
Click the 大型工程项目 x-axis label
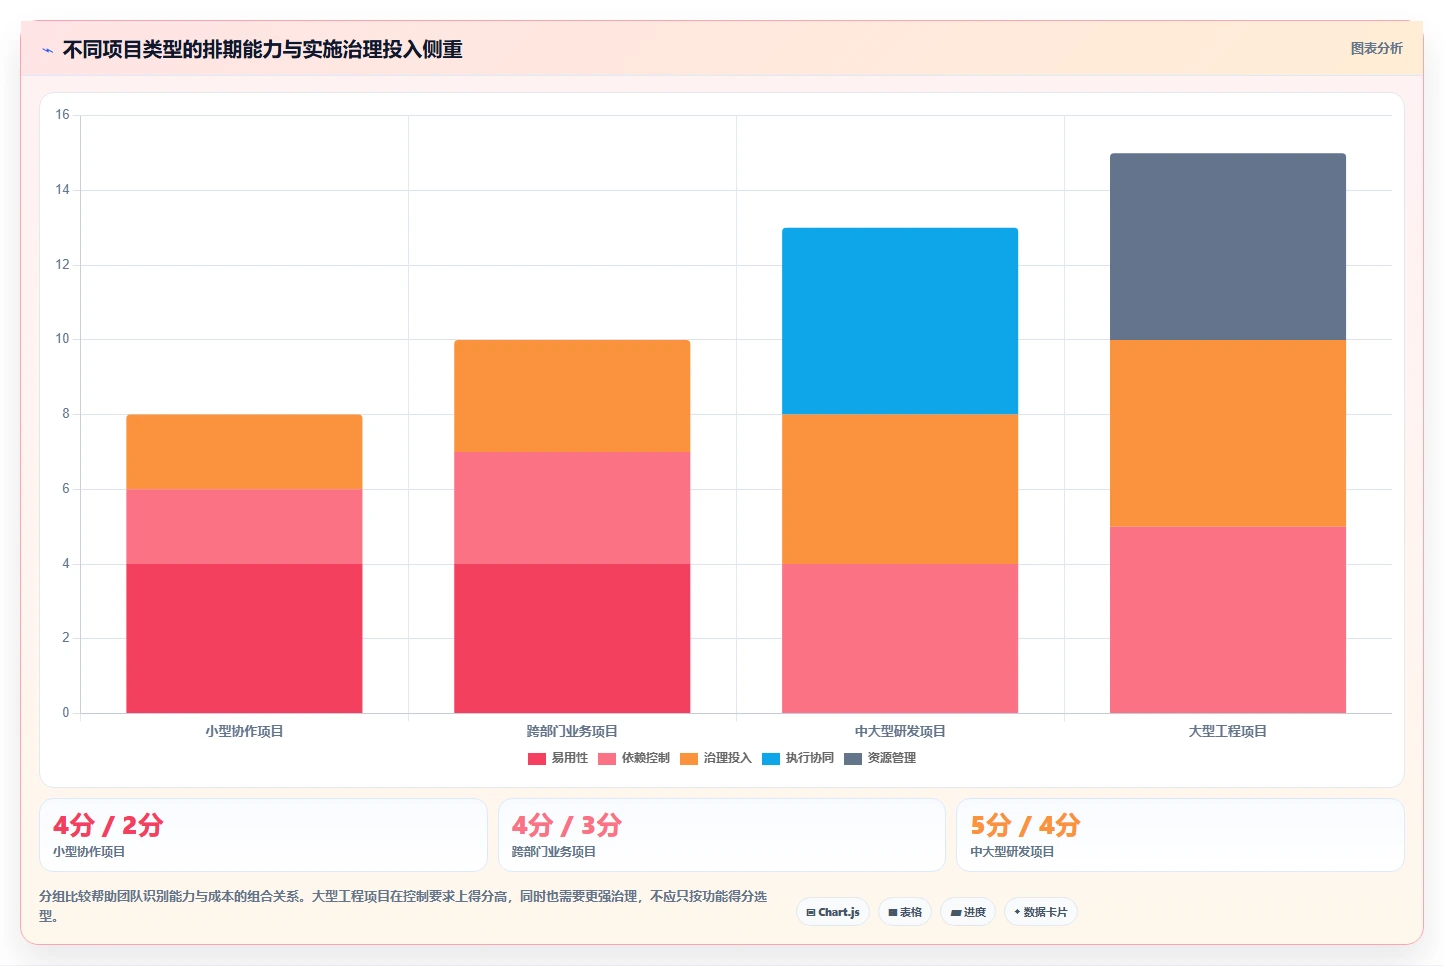coord(1228,731)
